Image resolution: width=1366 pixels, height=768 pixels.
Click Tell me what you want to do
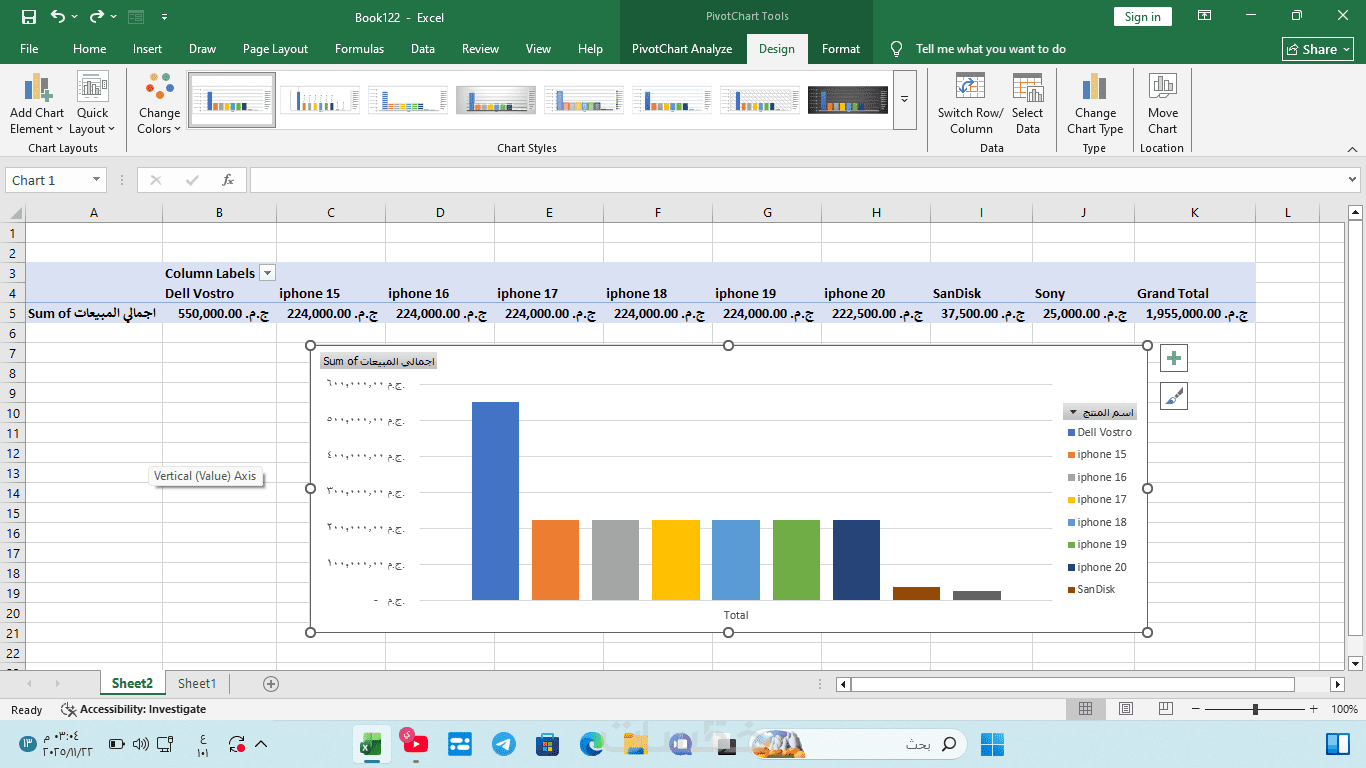[990, 49]
